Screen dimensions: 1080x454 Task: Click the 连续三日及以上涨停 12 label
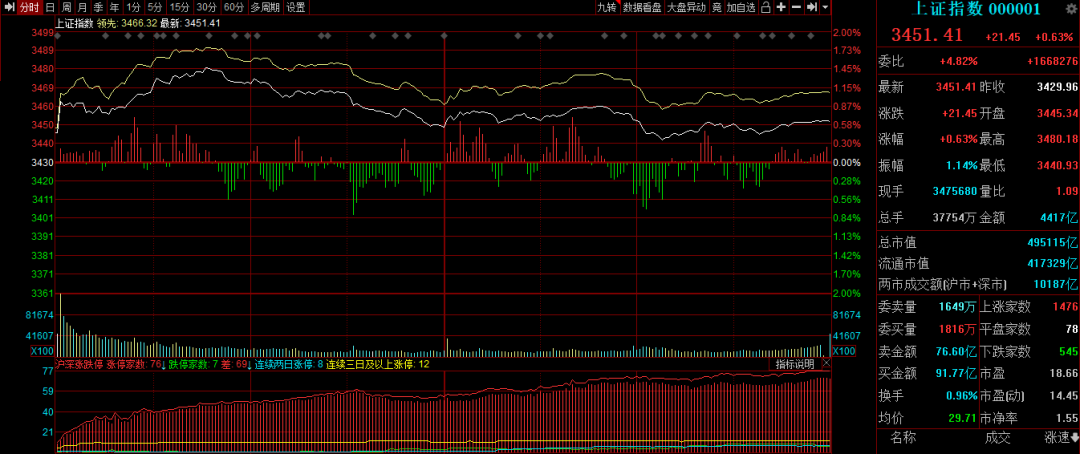coord(377,364)
